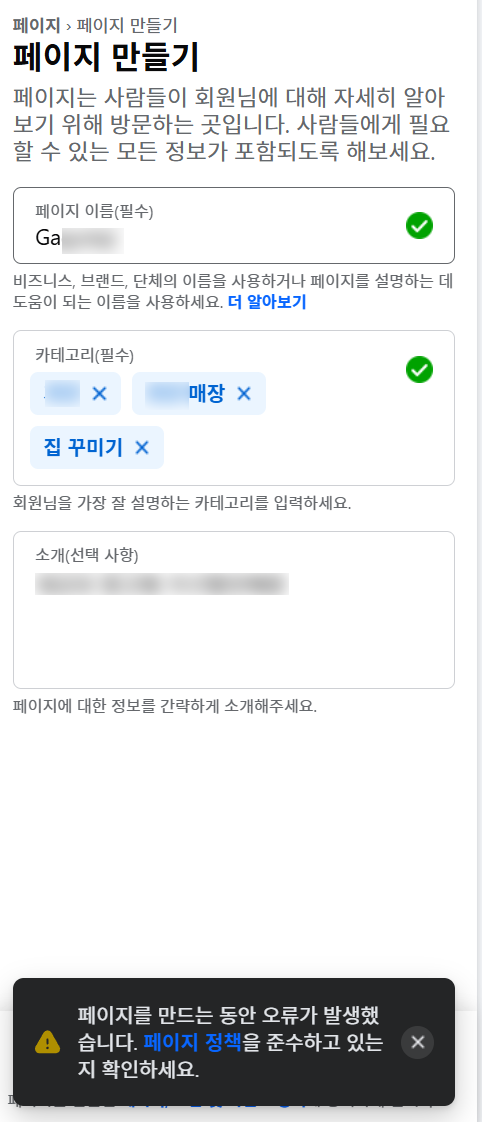Image resolution: width=482 pixels, height=1122 pixels.
Task: Remove the 집 꾸미기 category chip
Action: [x=142, y=448]
